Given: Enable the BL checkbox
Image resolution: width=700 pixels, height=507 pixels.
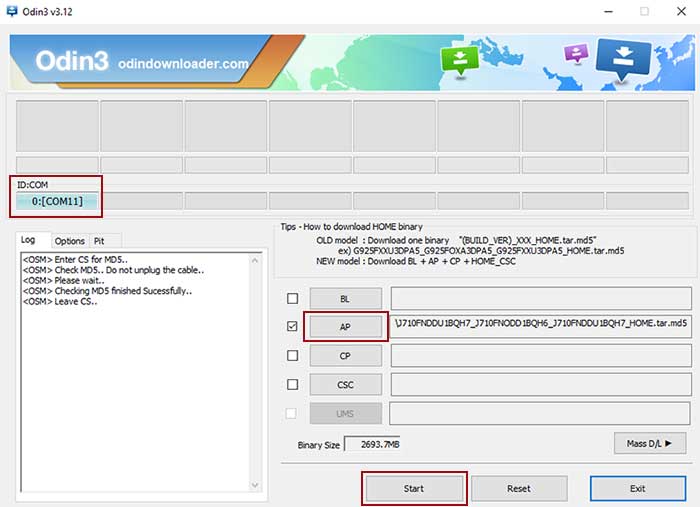Looking at the screenshot, I should (x=292, y=298).
